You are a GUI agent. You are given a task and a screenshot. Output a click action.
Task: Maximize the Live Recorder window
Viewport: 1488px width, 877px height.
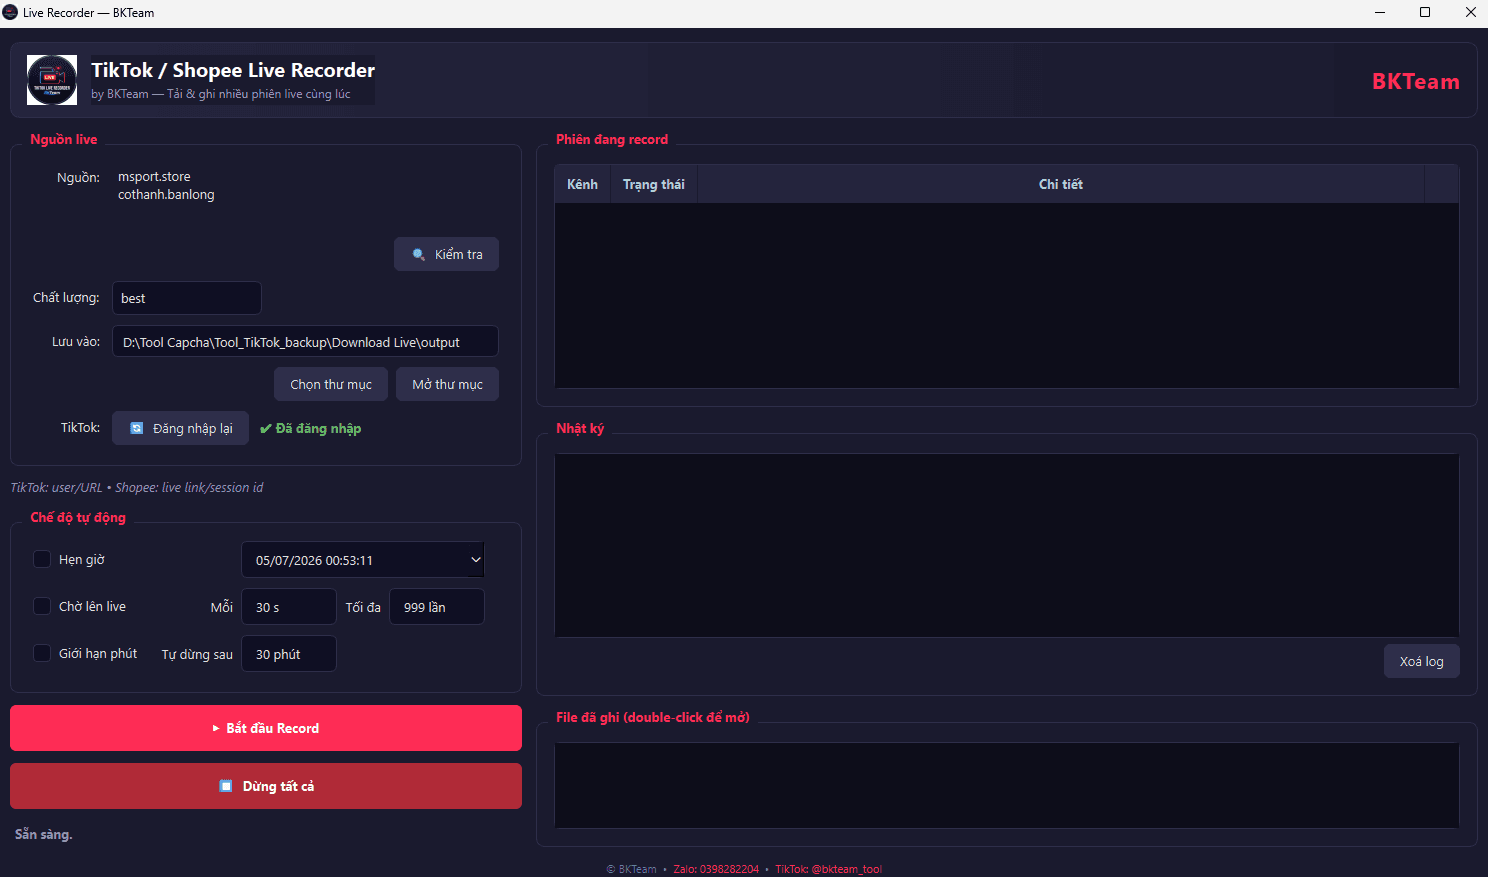1425,13
